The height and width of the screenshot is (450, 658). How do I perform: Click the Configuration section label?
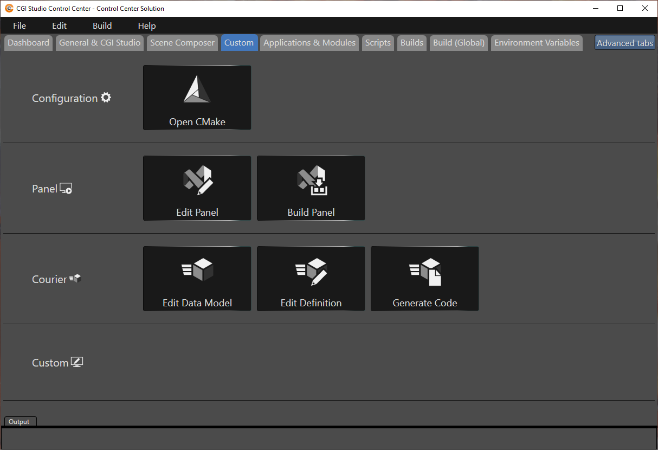tap(65, 98)
